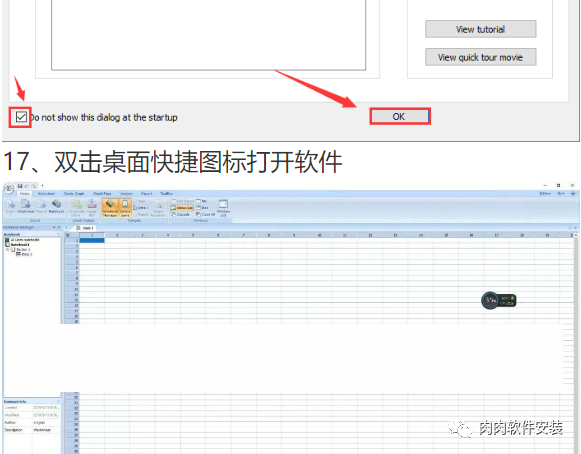Toggle the Gallery pane ribbon button
This screenshot has width=581, height=454.
click(125, 208)
